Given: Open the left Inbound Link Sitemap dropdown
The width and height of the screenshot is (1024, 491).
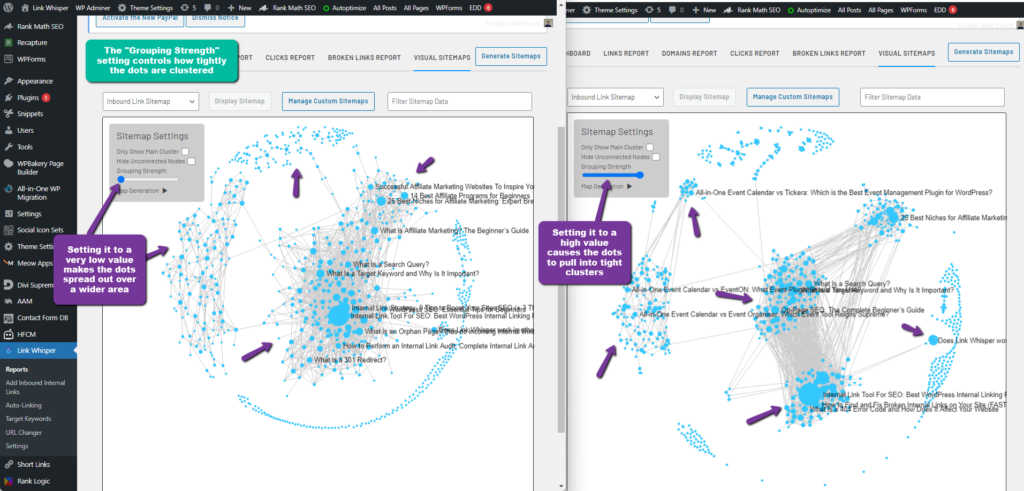Looking at the screenshot, I should tap(150, 100).
